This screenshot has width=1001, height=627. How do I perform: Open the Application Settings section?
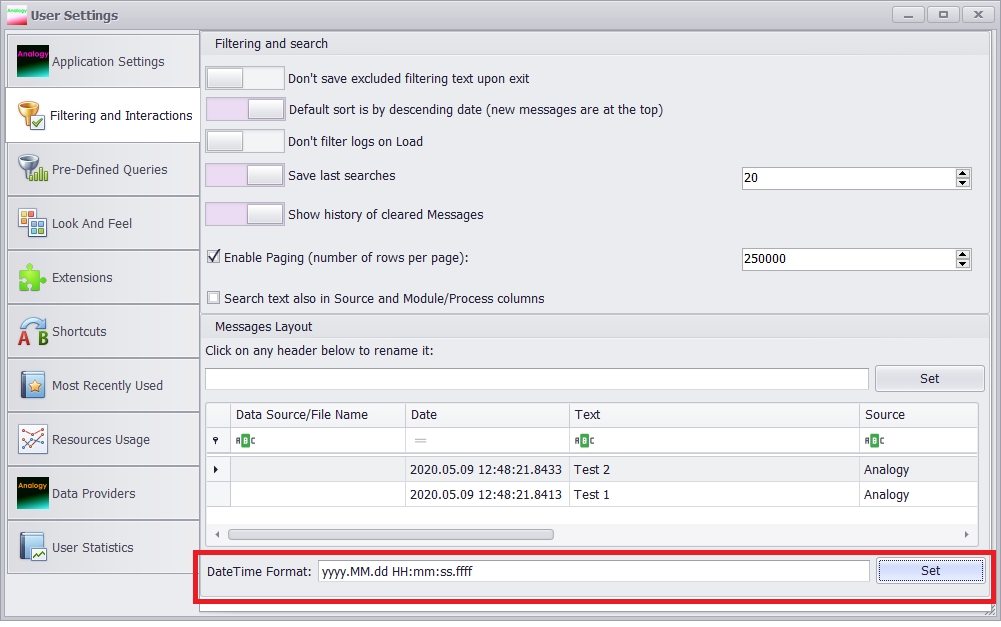[x=100, y=61]
